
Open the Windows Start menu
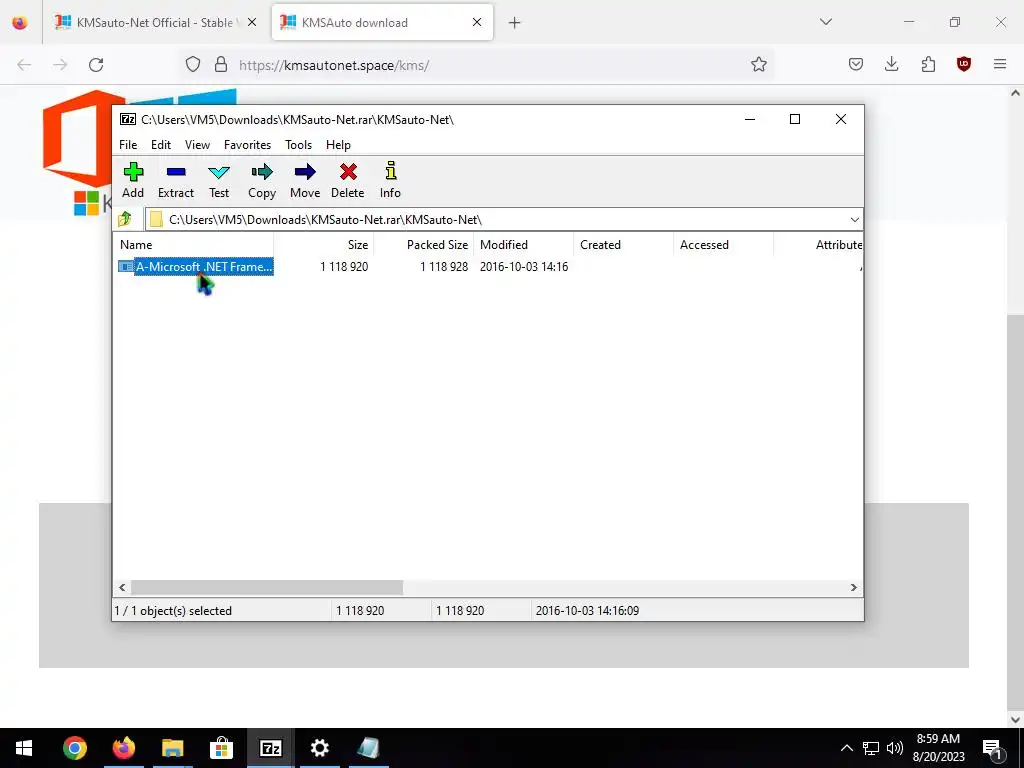[24, 748]
